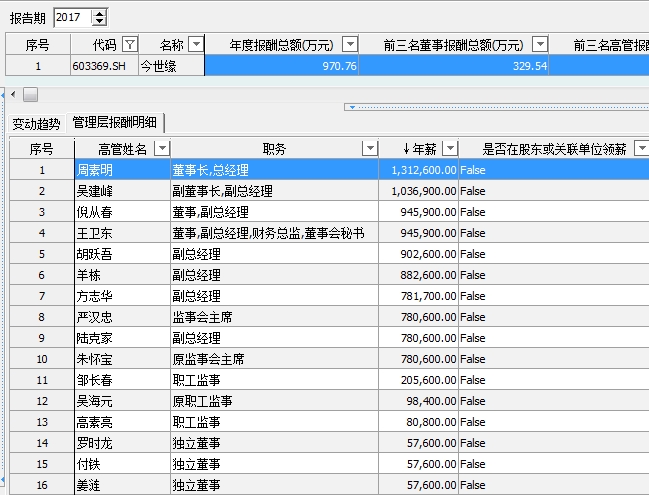Select the 羊栋 row name
Screen dimensions: 649x495
coord(123,275)
